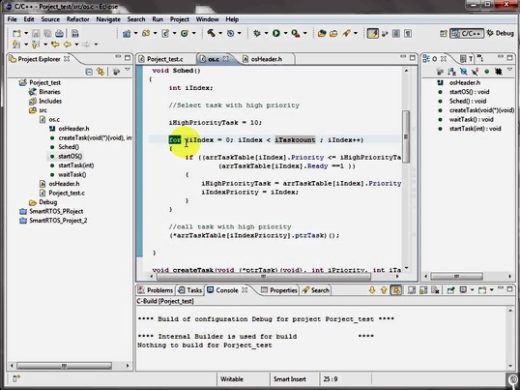Click the Print toolbar icon

59,34
